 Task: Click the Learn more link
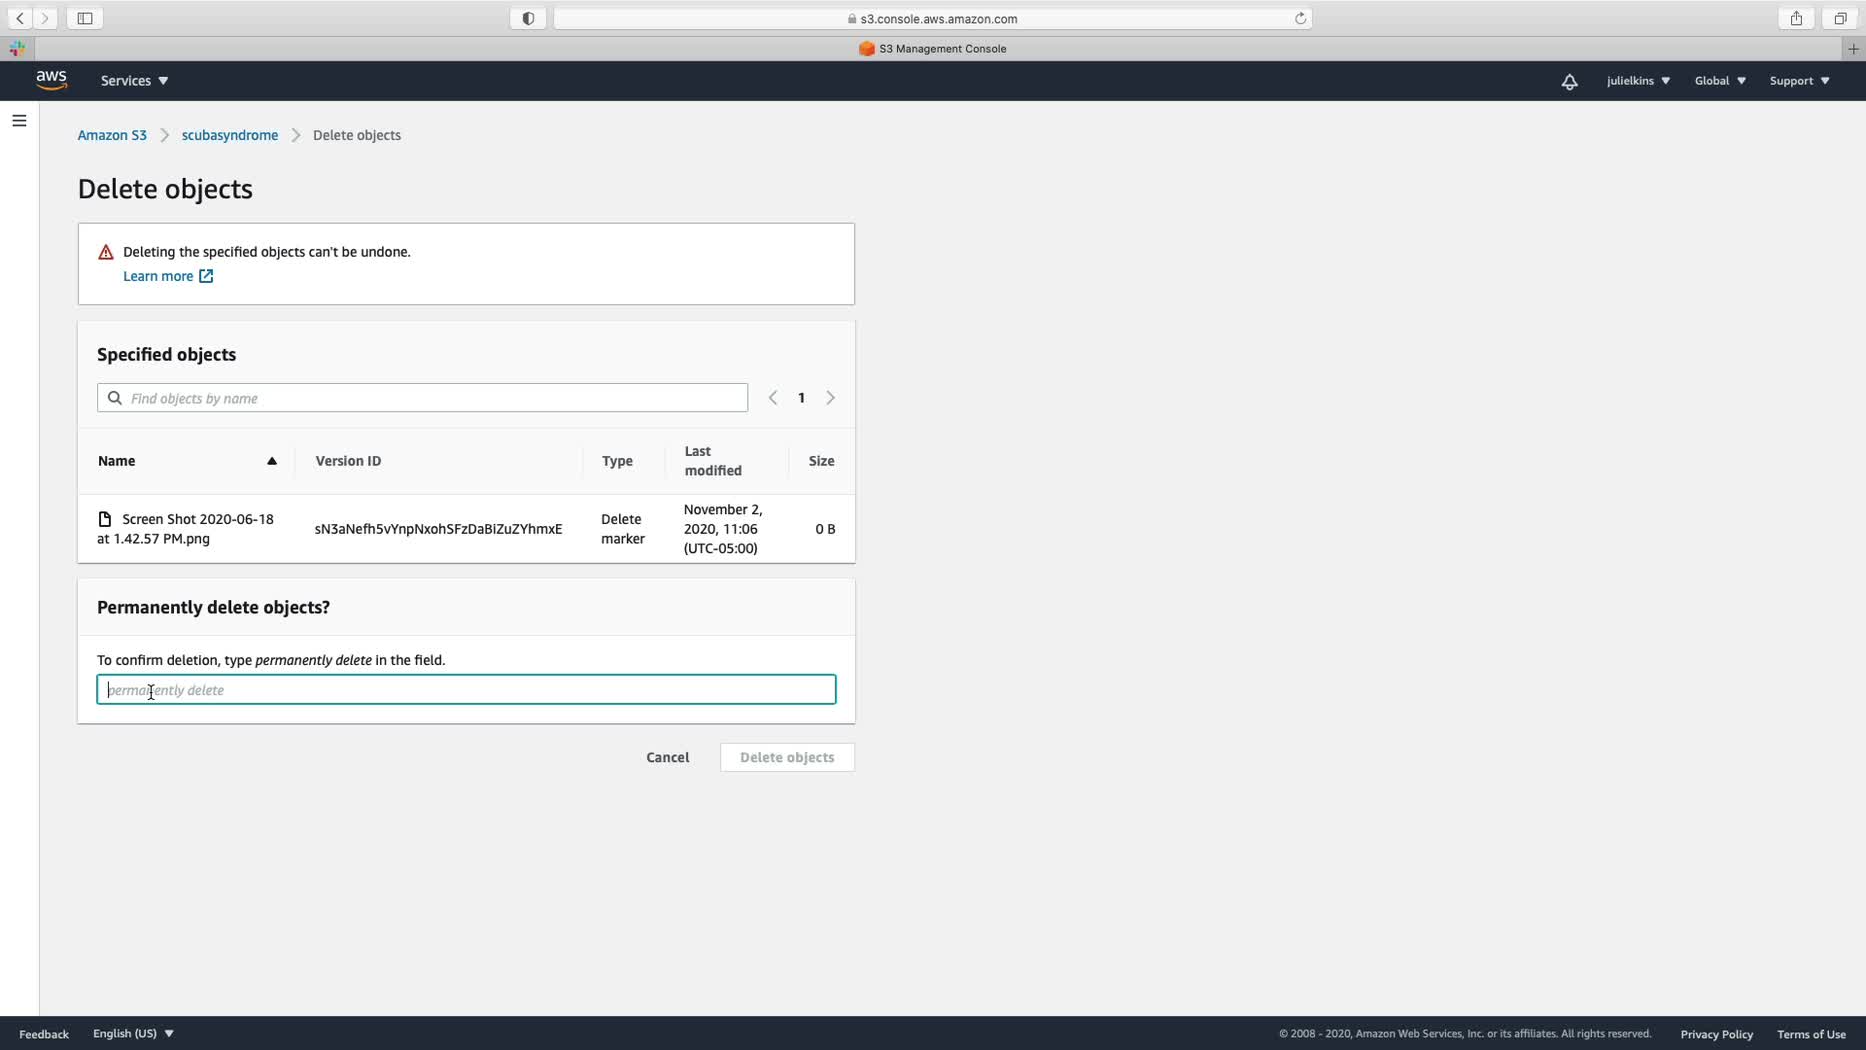pos(168,276)
